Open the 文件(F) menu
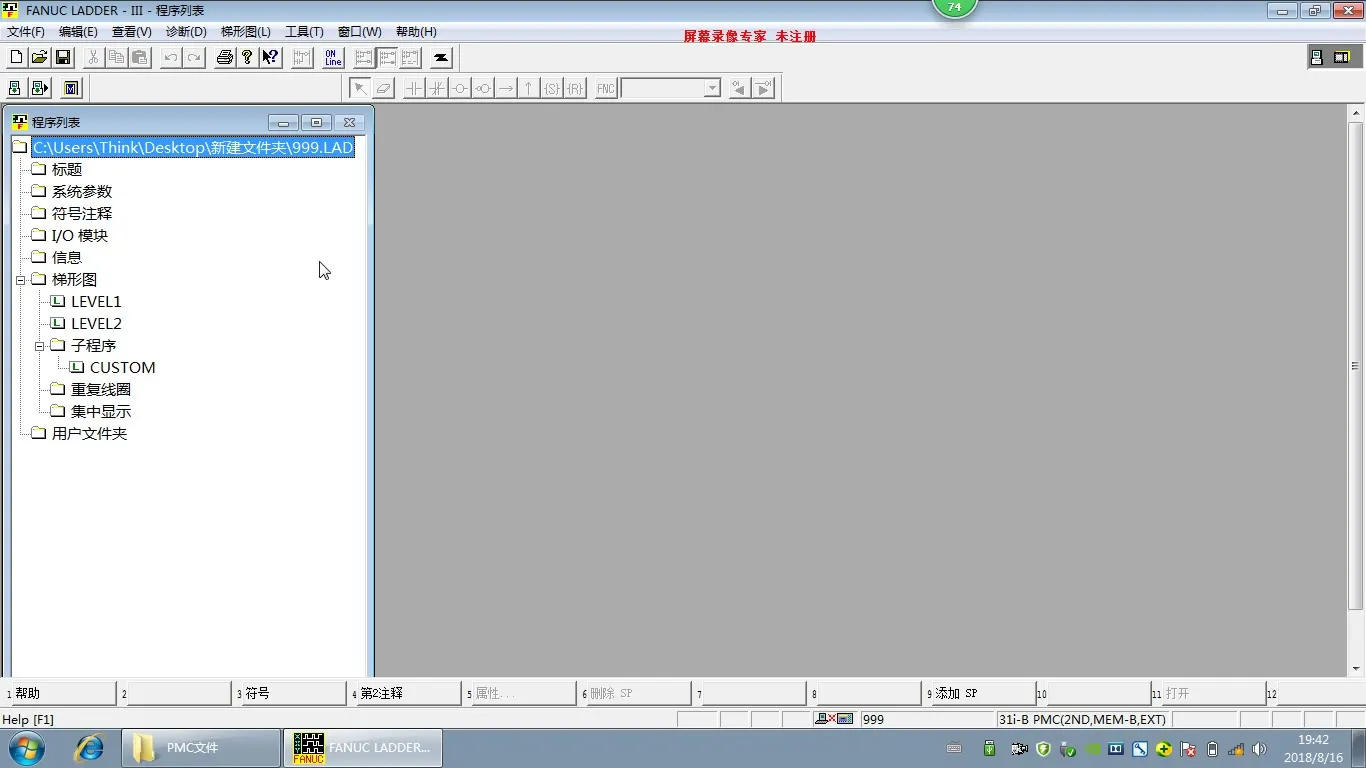Screen dimensions: 1366x768 26,32
